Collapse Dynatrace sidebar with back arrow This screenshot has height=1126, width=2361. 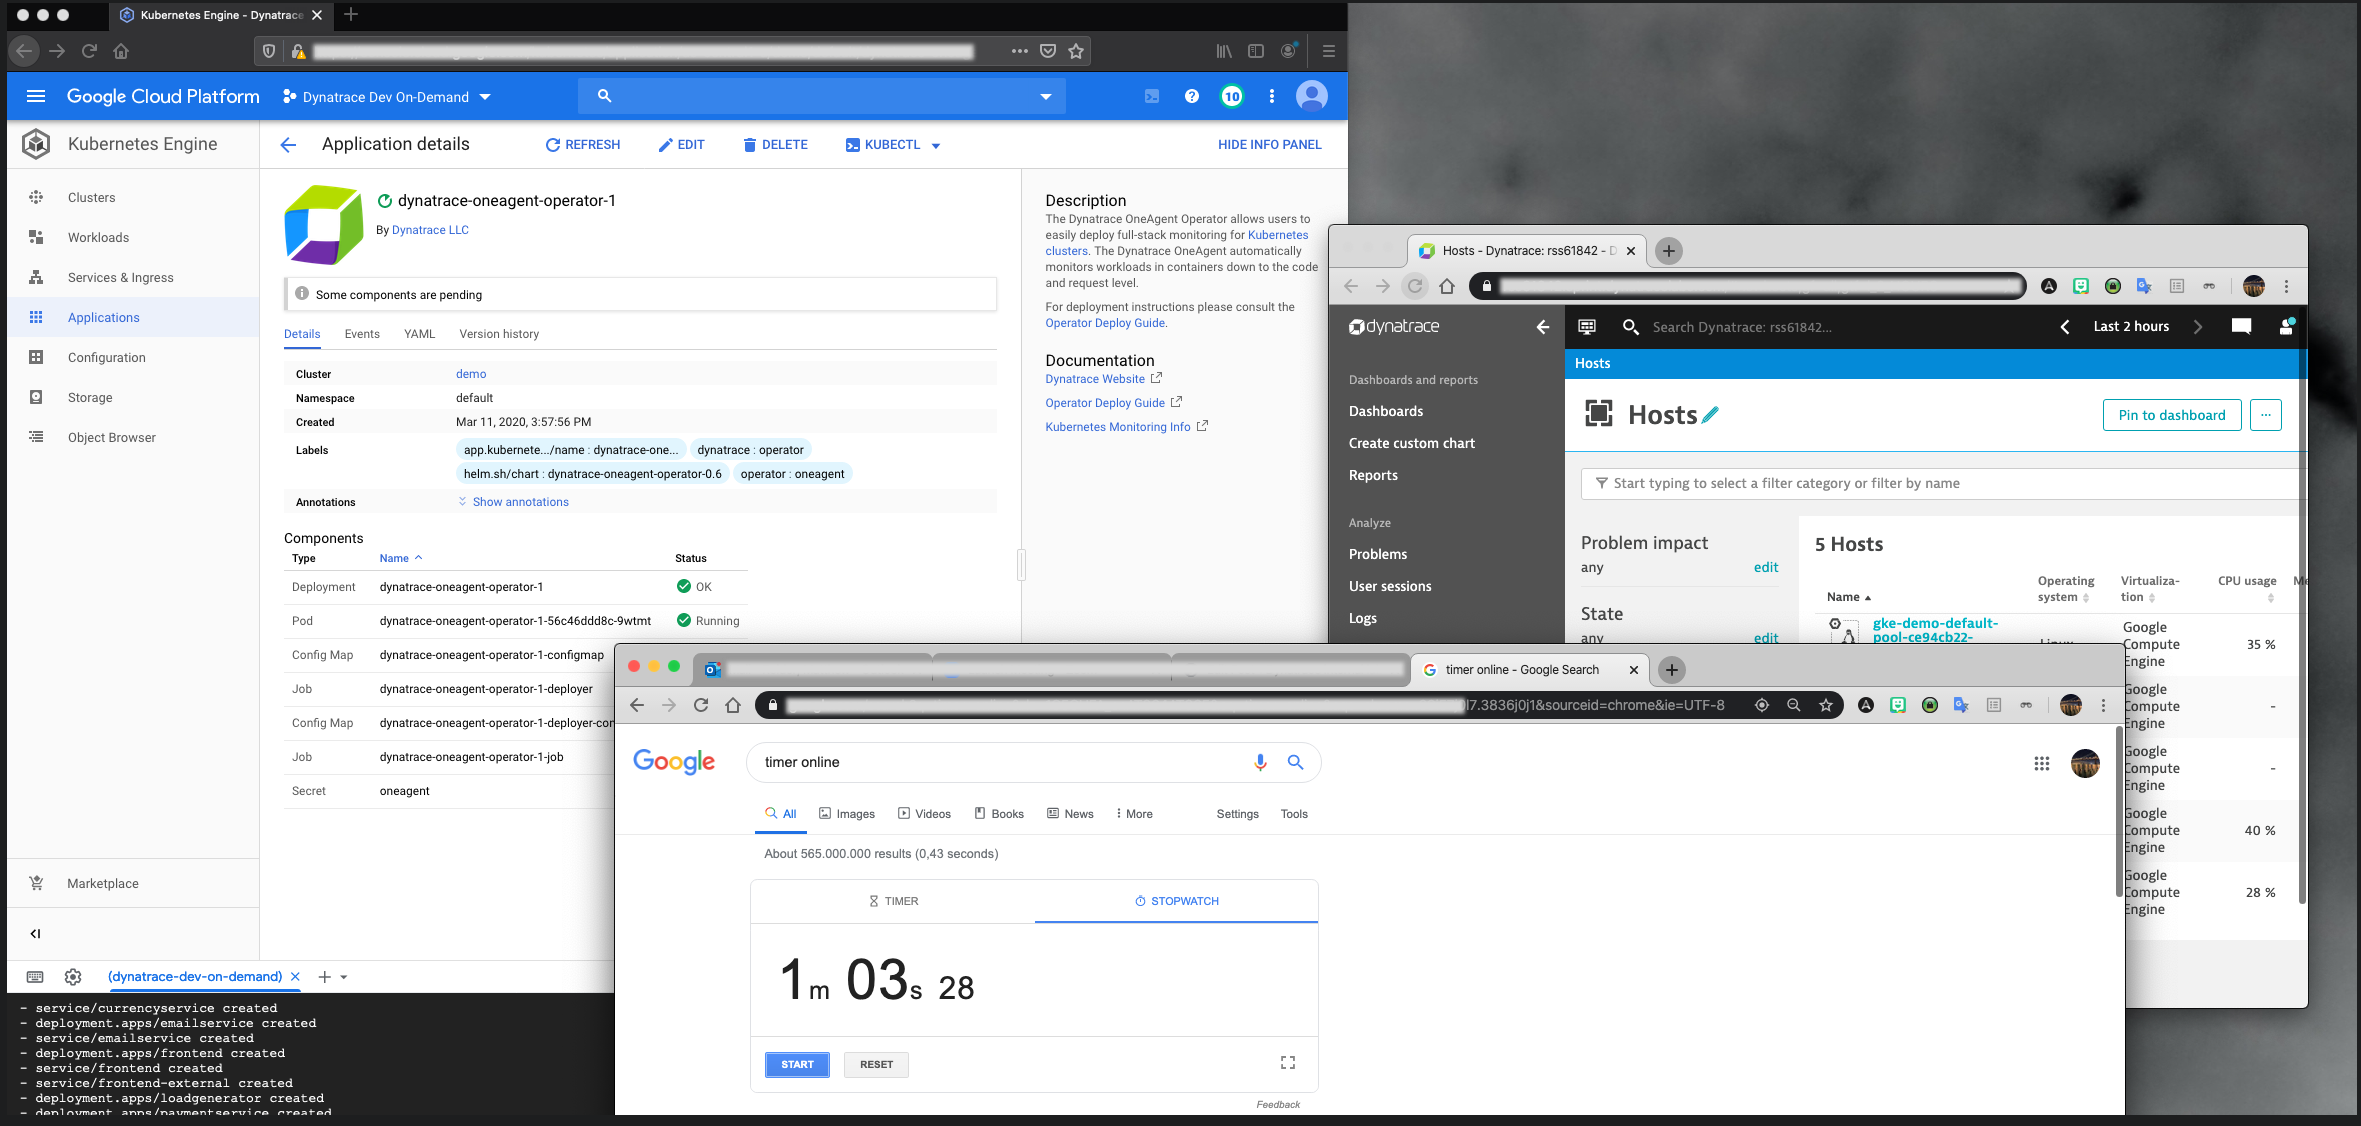pos(1542,327)
